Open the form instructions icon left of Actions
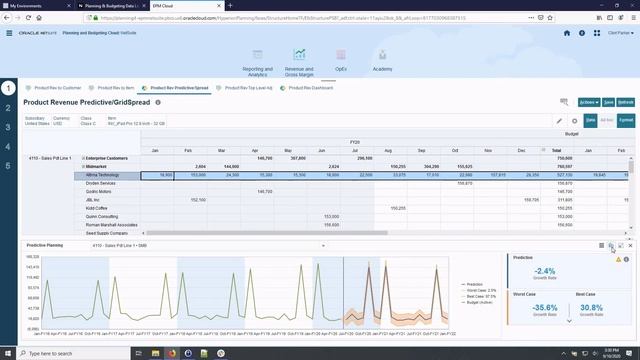Viewport: 640px width, 360px height. tap(564, 102)
